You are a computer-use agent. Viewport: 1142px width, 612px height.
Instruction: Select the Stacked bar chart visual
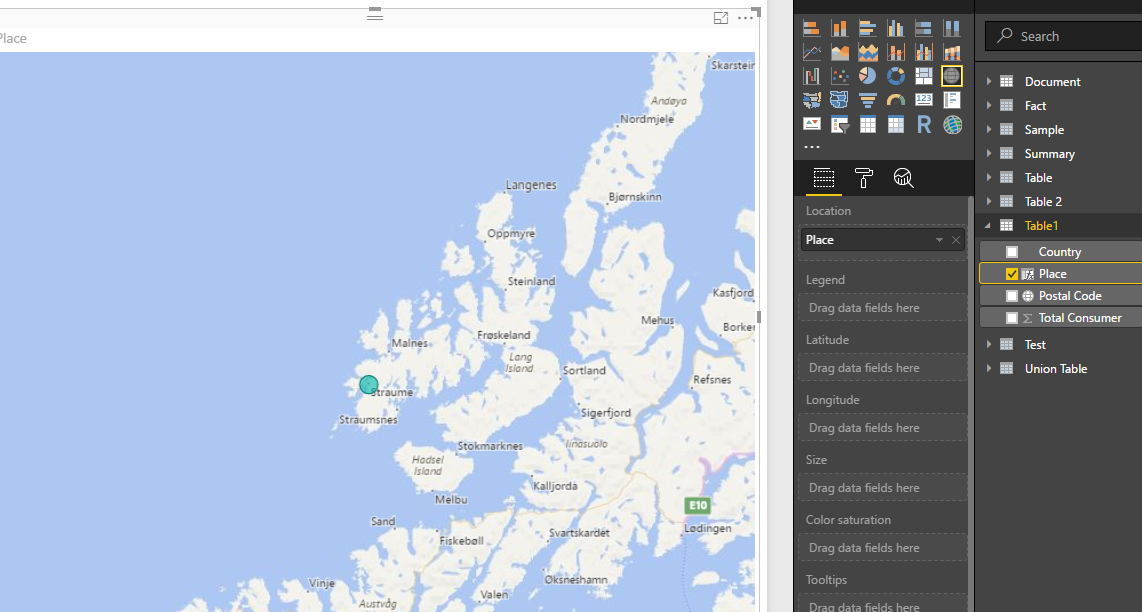pos(811,28)
